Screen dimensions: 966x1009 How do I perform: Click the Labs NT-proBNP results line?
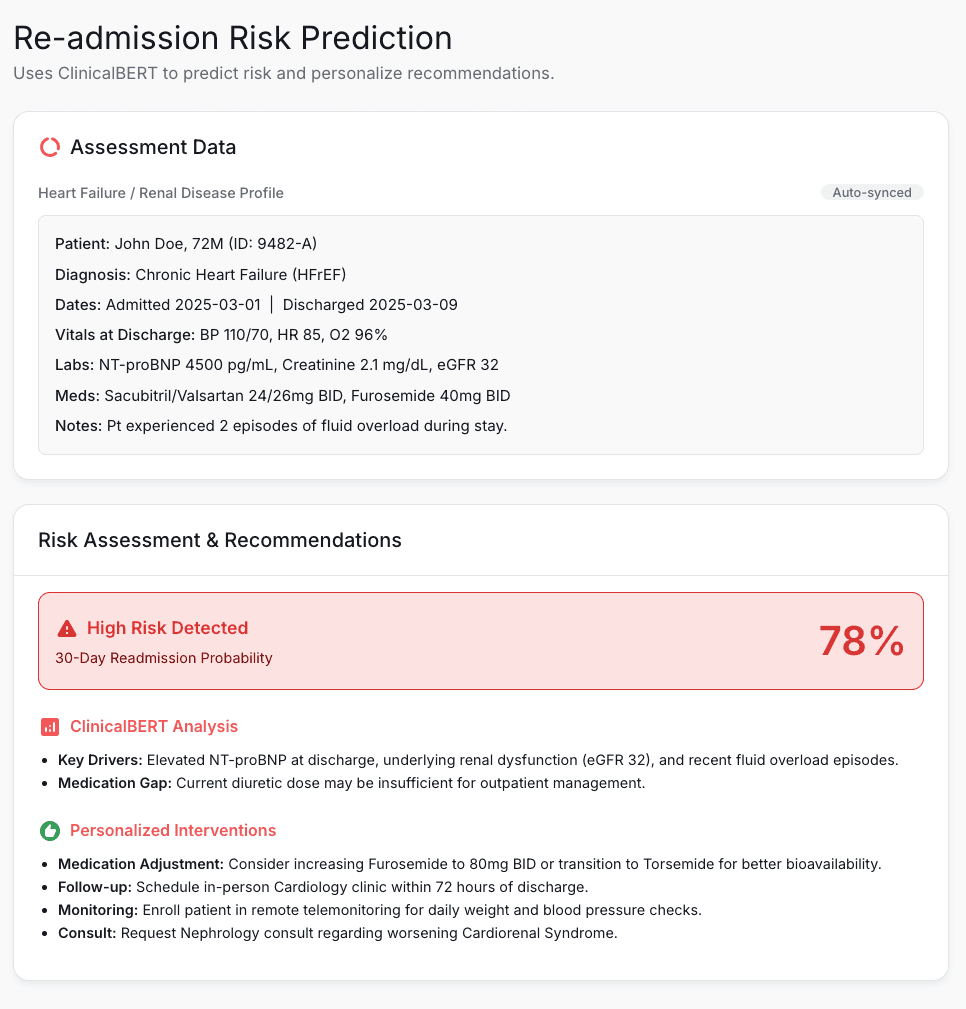(277, 365)
